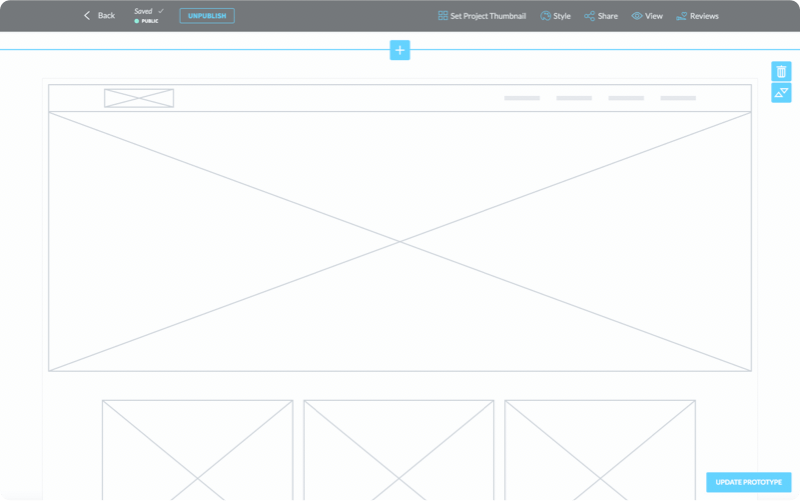Click the last wireframe nav link bar
The width and height of the screenshot is (800, 501).
(x=678, y=98)
